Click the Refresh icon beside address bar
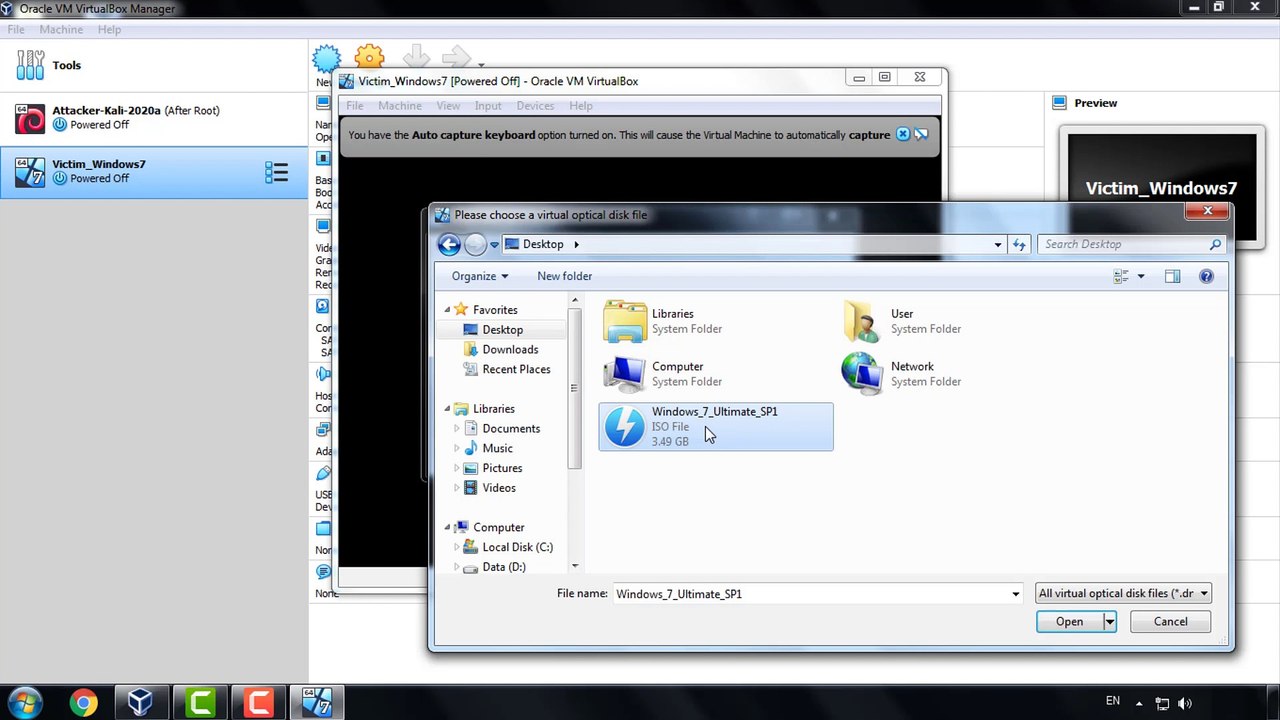 (1019, 244)
